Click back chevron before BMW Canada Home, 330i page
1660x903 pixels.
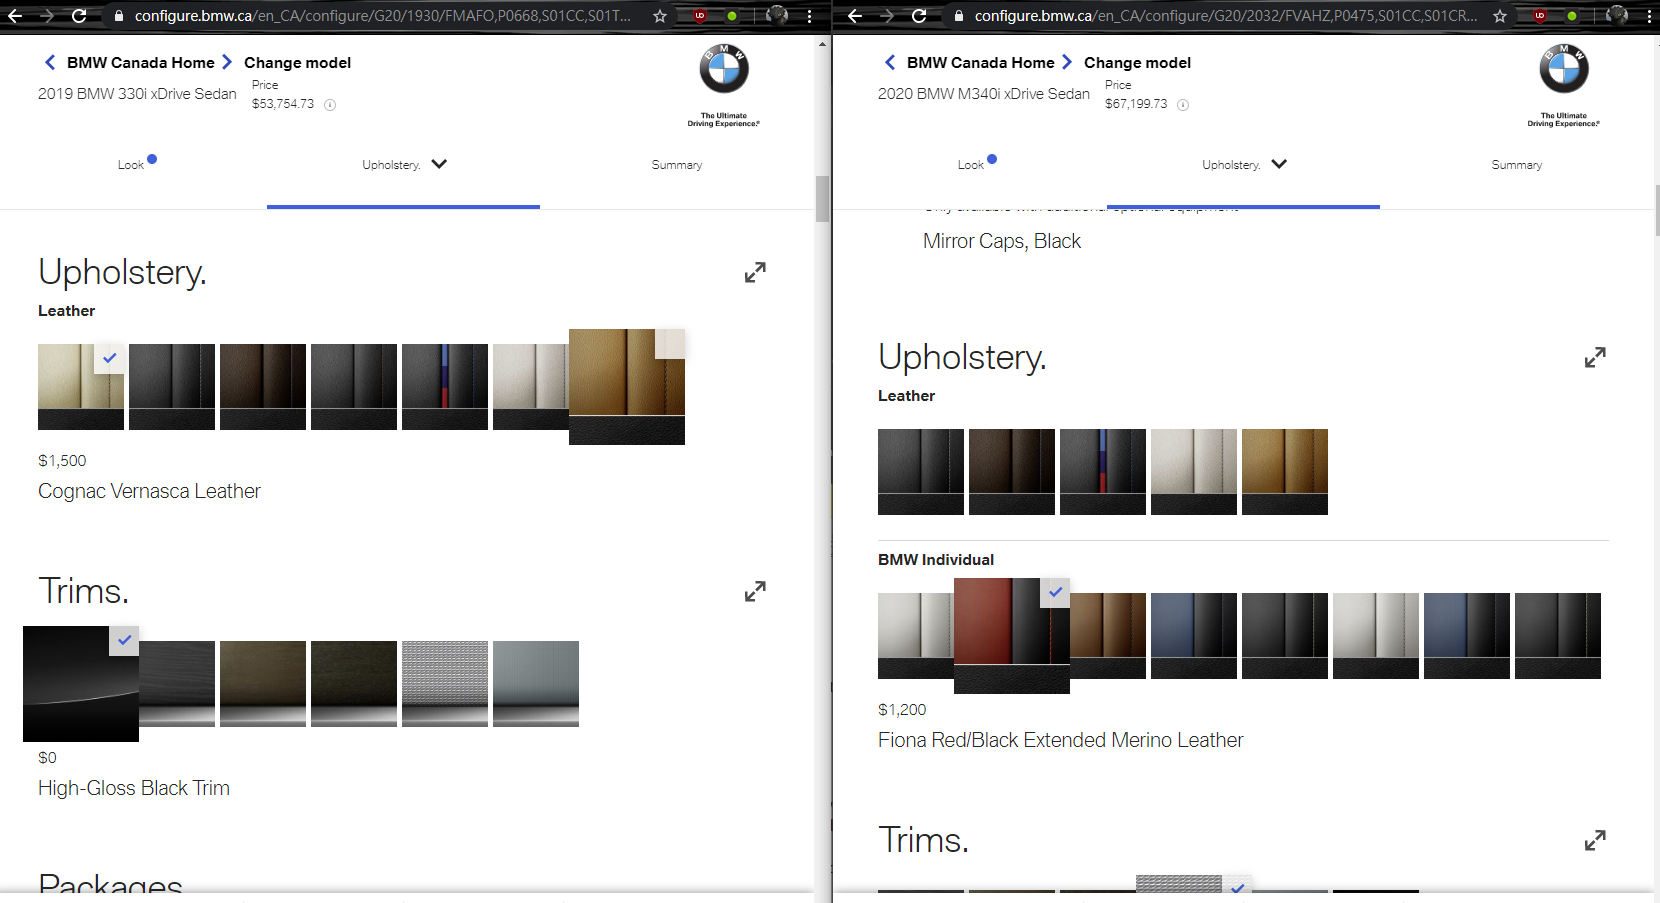[x=50, y=62]
